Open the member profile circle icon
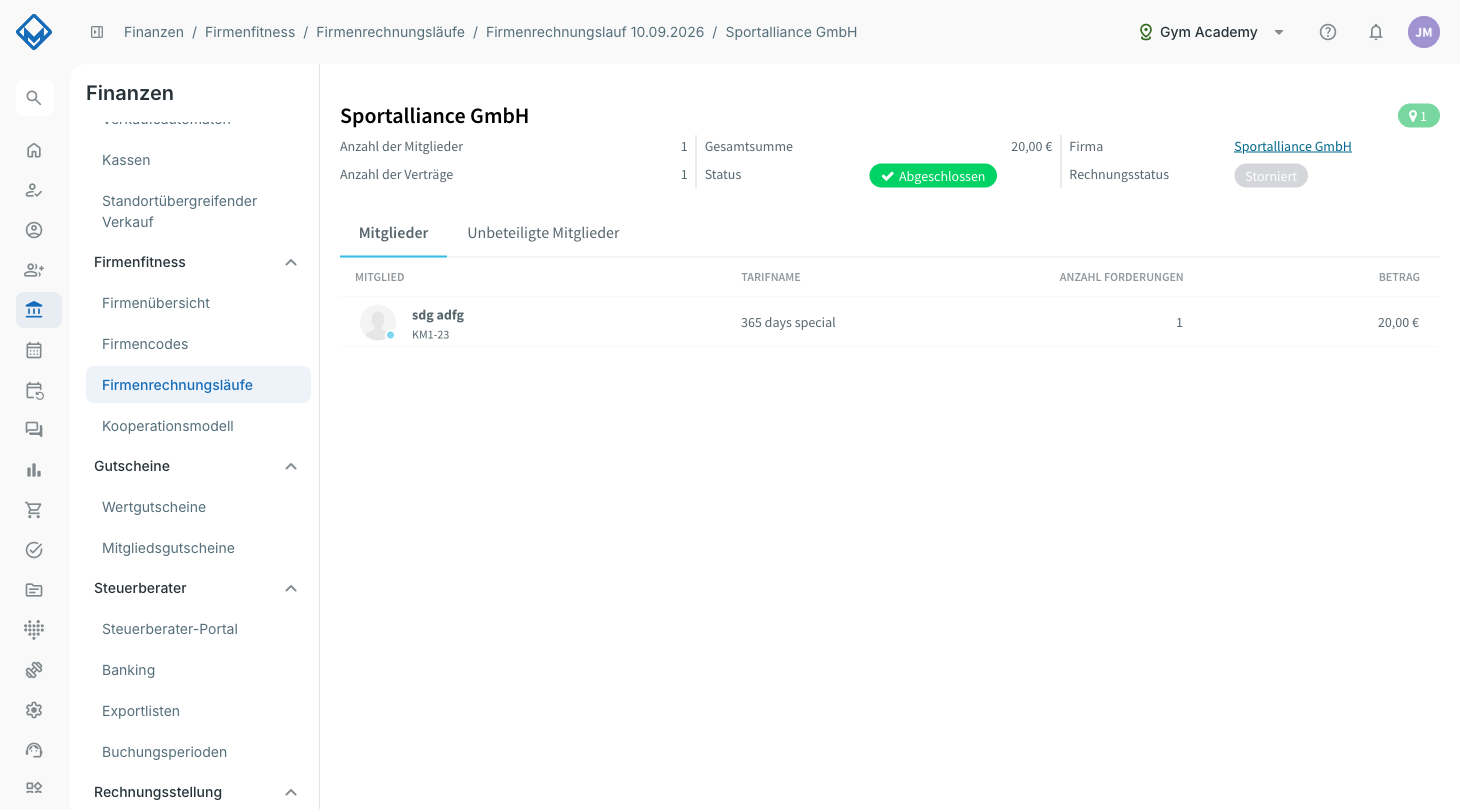This screenshot has height=809, width=1460. (34, 230)
